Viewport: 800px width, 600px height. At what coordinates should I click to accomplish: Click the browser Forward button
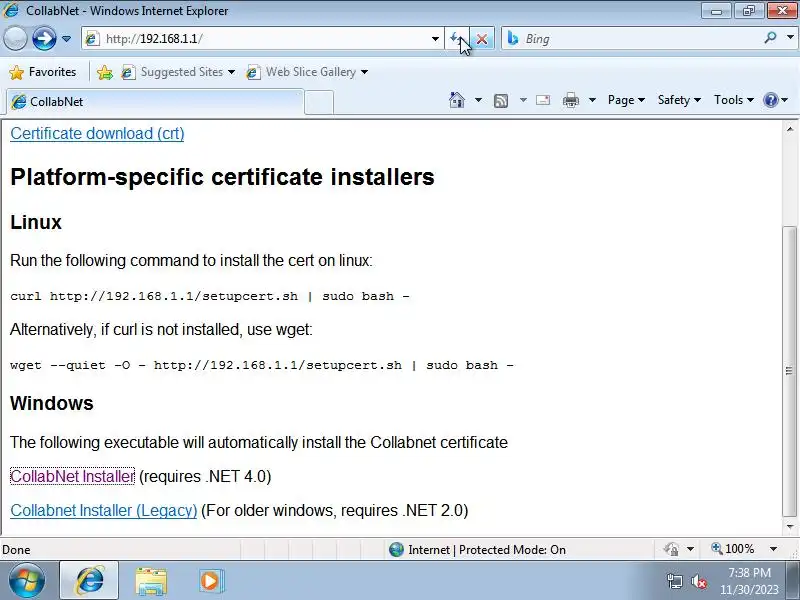tap(44, 39)
